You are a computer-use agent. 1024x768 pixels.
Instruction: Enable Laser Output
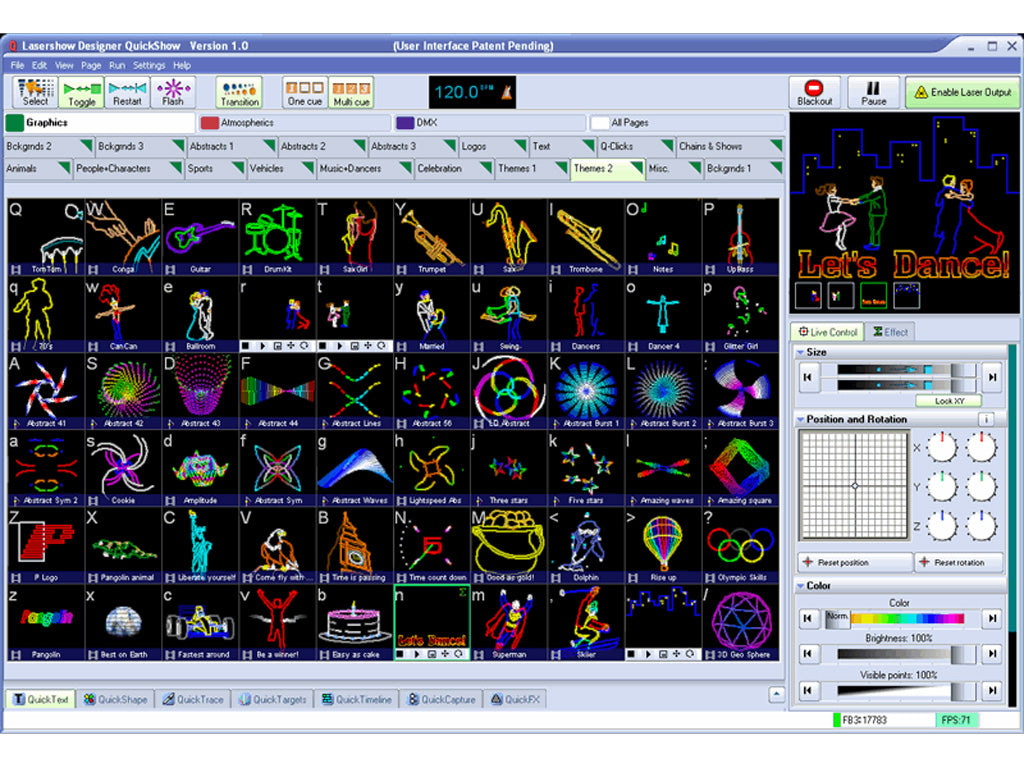(x=963, y=92)
